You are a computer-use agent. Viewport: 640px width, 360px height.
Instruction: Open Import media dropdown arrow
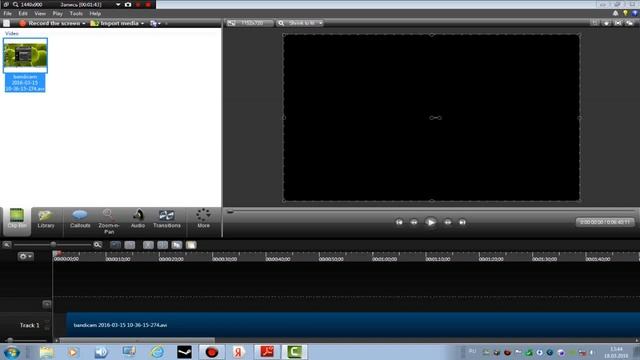[x=142, y=23]
